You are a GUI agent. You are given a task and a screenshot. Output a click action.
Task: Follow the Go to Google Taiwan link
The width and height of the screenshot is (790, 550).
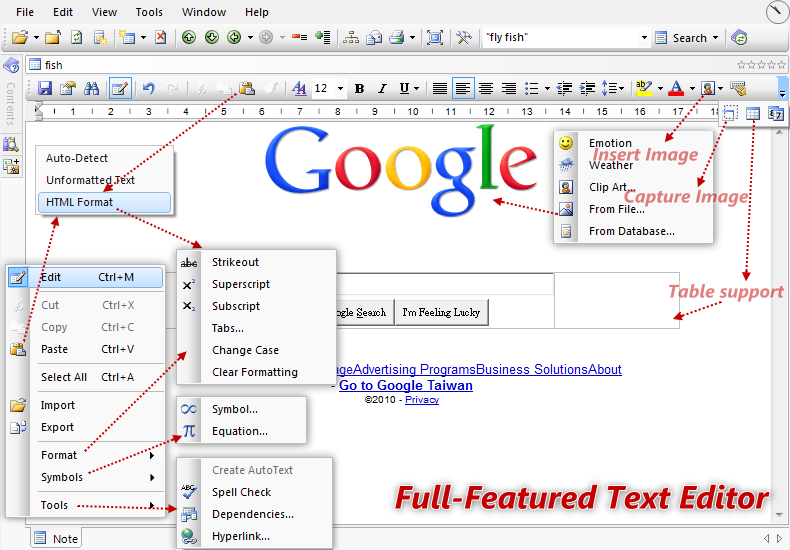click(406, 385)
